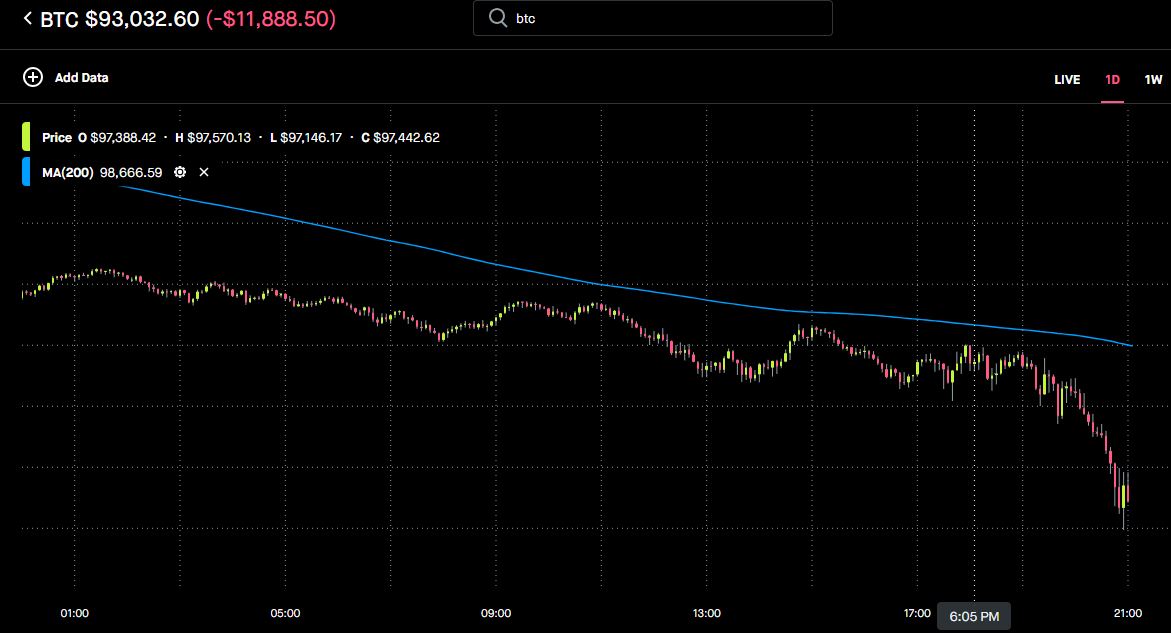Click the Add Data label
This screenshot has width=1171, height=633.
81,78
